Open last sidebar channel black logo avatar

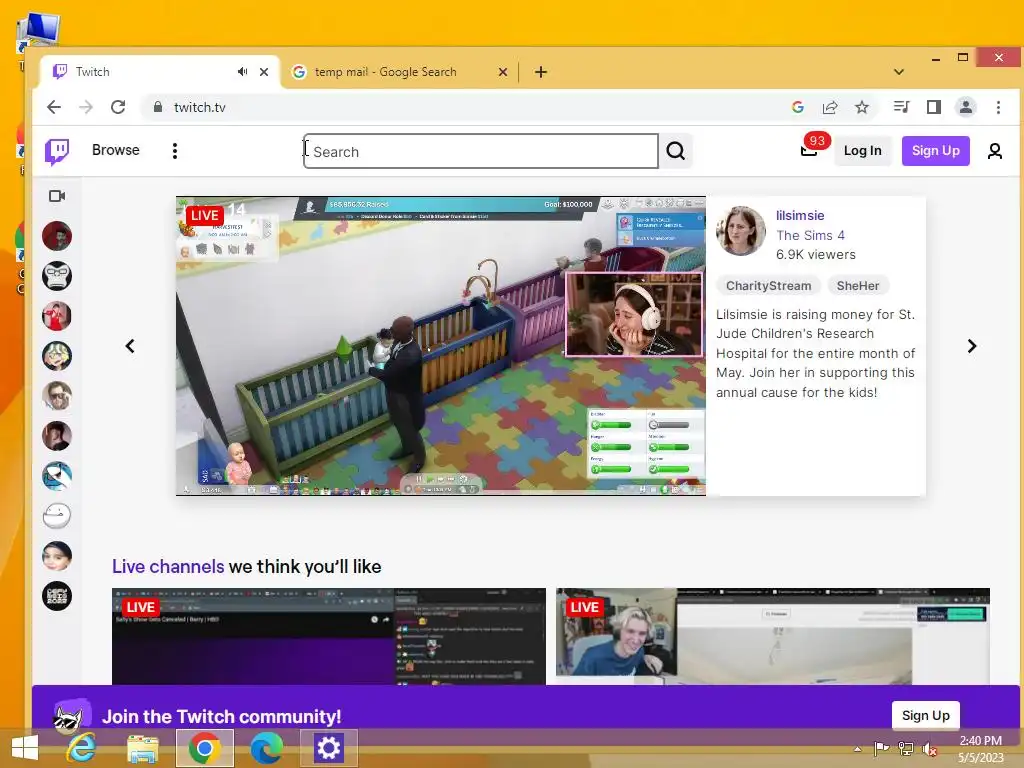(57, 596)
